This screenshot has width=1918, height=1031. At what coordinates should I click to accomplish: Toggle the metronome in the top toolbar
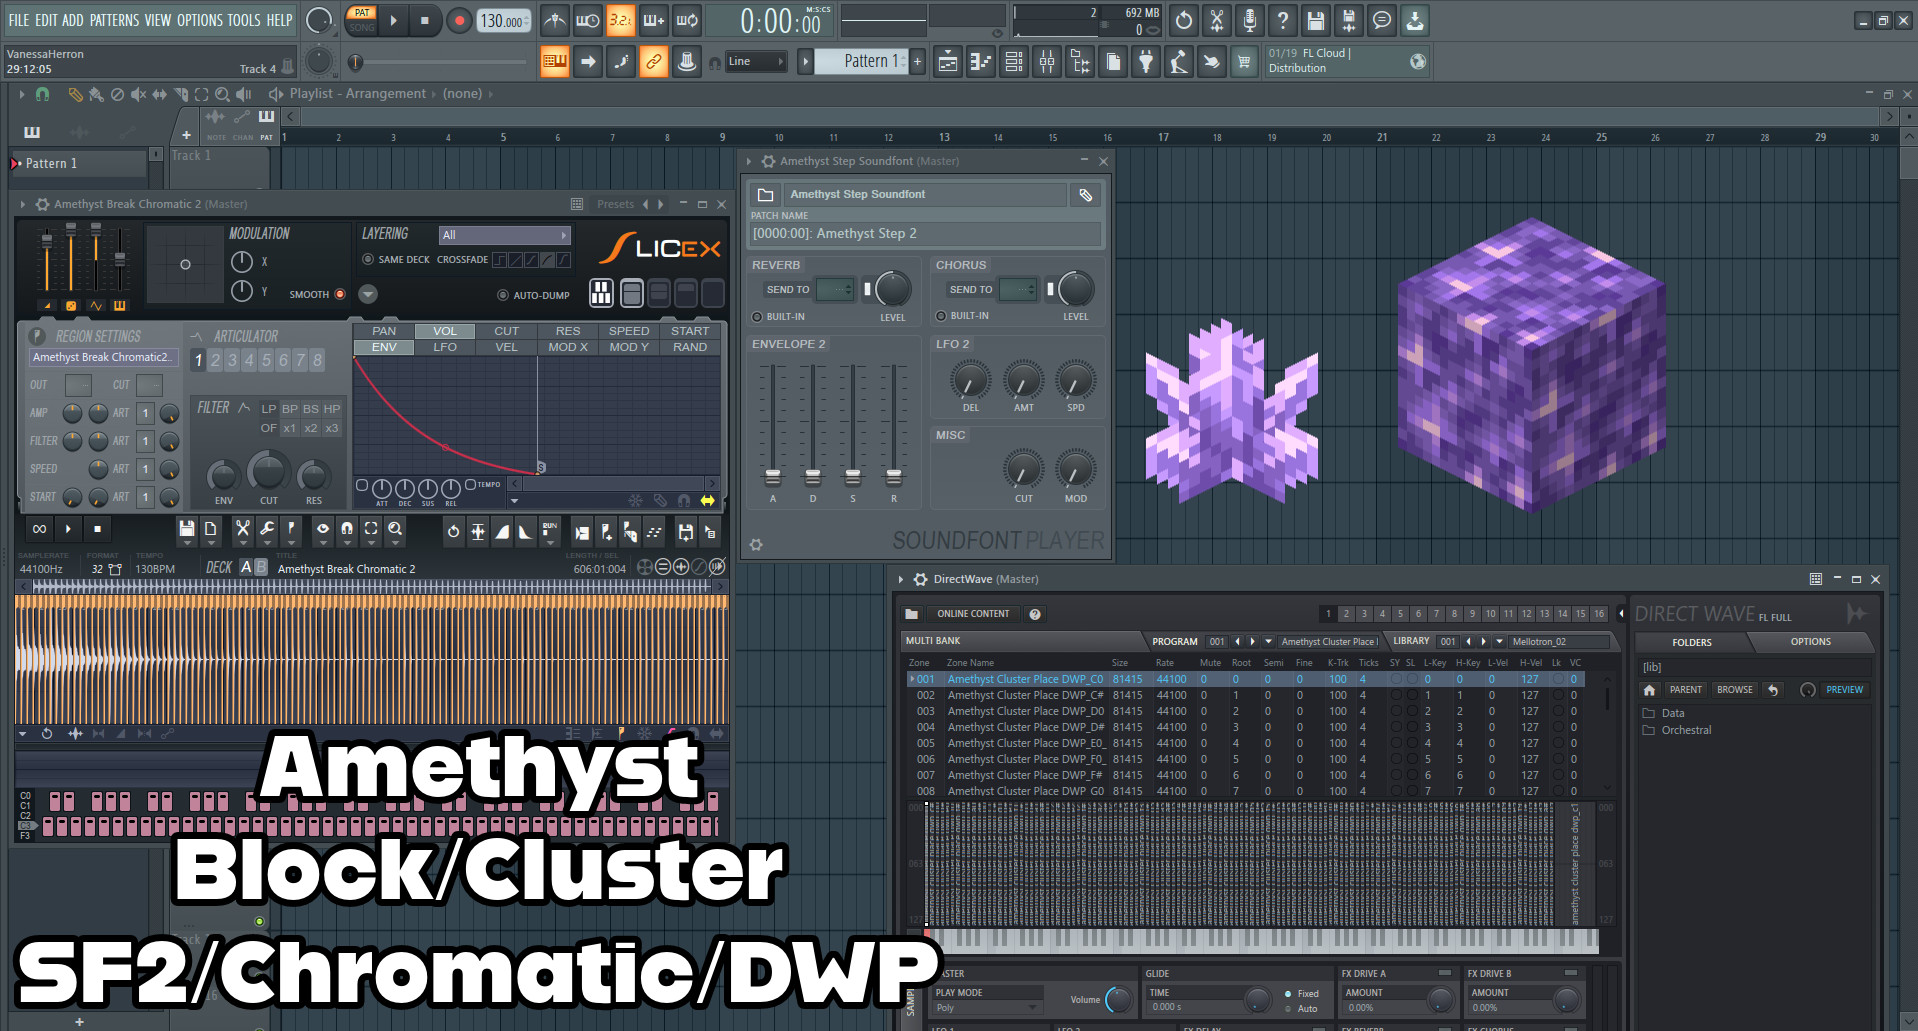[555, 20]
